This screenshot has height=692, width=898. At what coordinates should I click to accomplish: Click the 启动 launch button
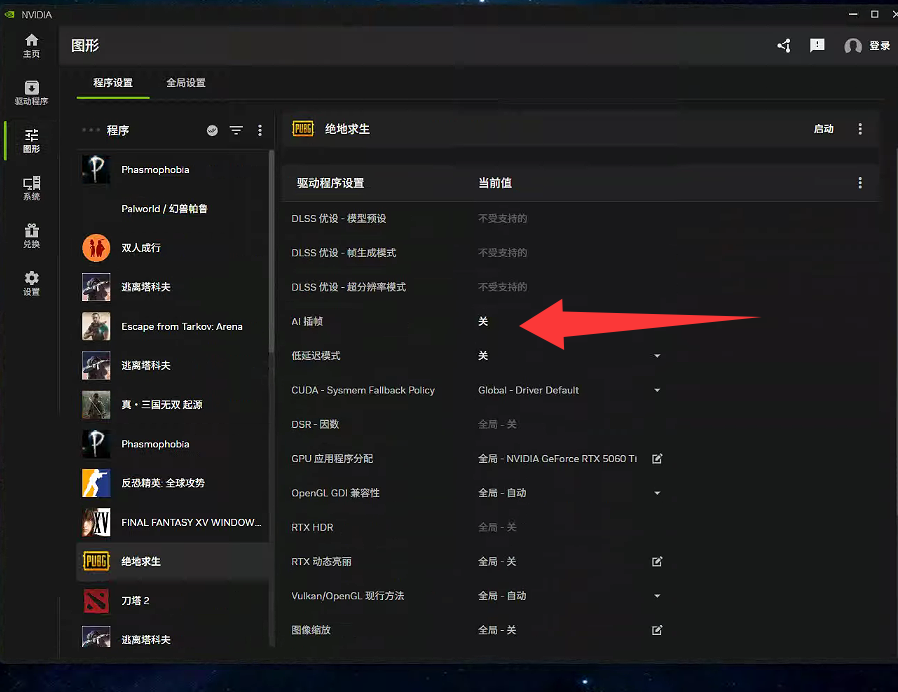pos(824,129)
